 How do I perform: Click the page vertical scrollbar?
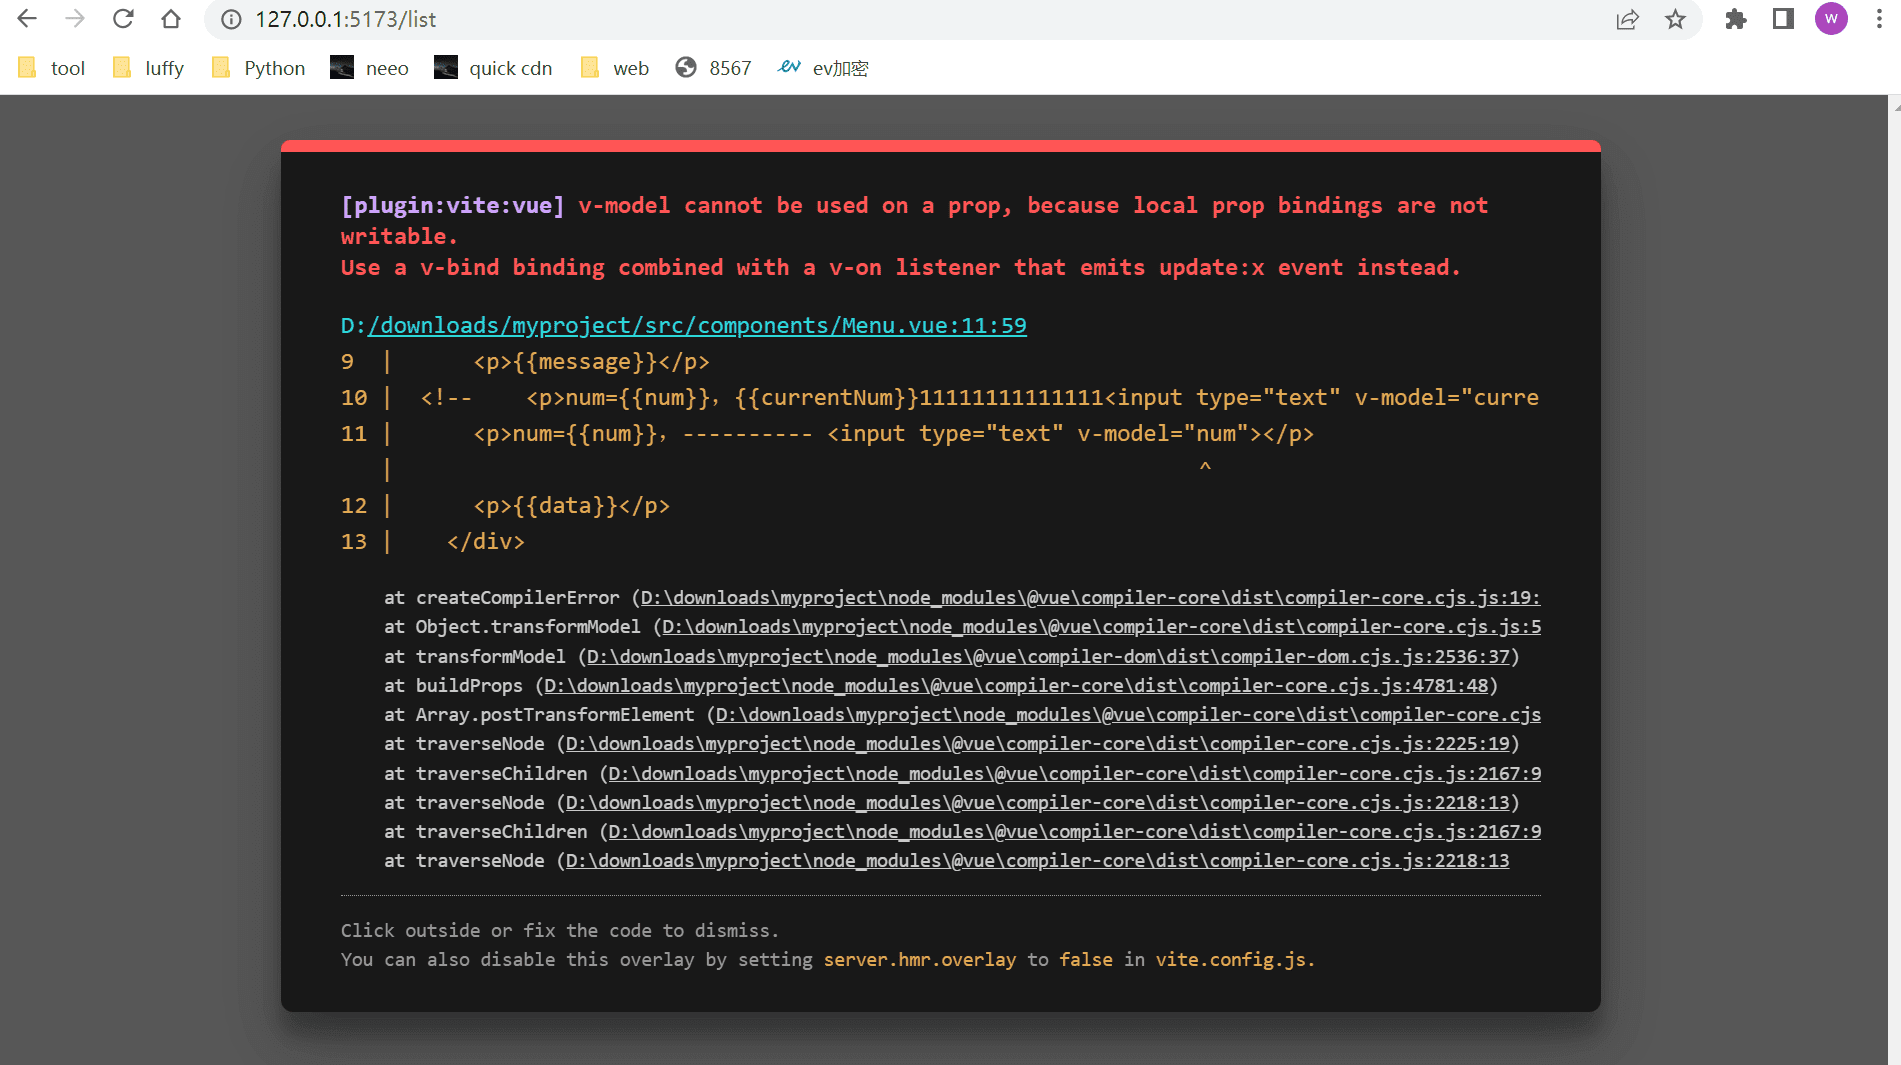point(1894,580)
